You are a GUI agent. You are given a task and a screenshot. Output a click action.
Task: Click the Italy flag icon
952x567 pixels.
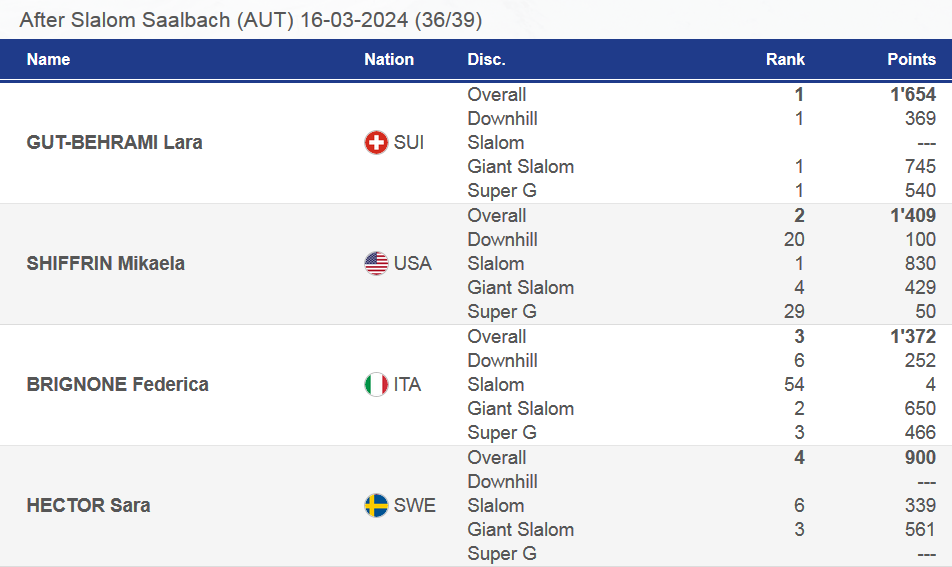coord(376,385)
